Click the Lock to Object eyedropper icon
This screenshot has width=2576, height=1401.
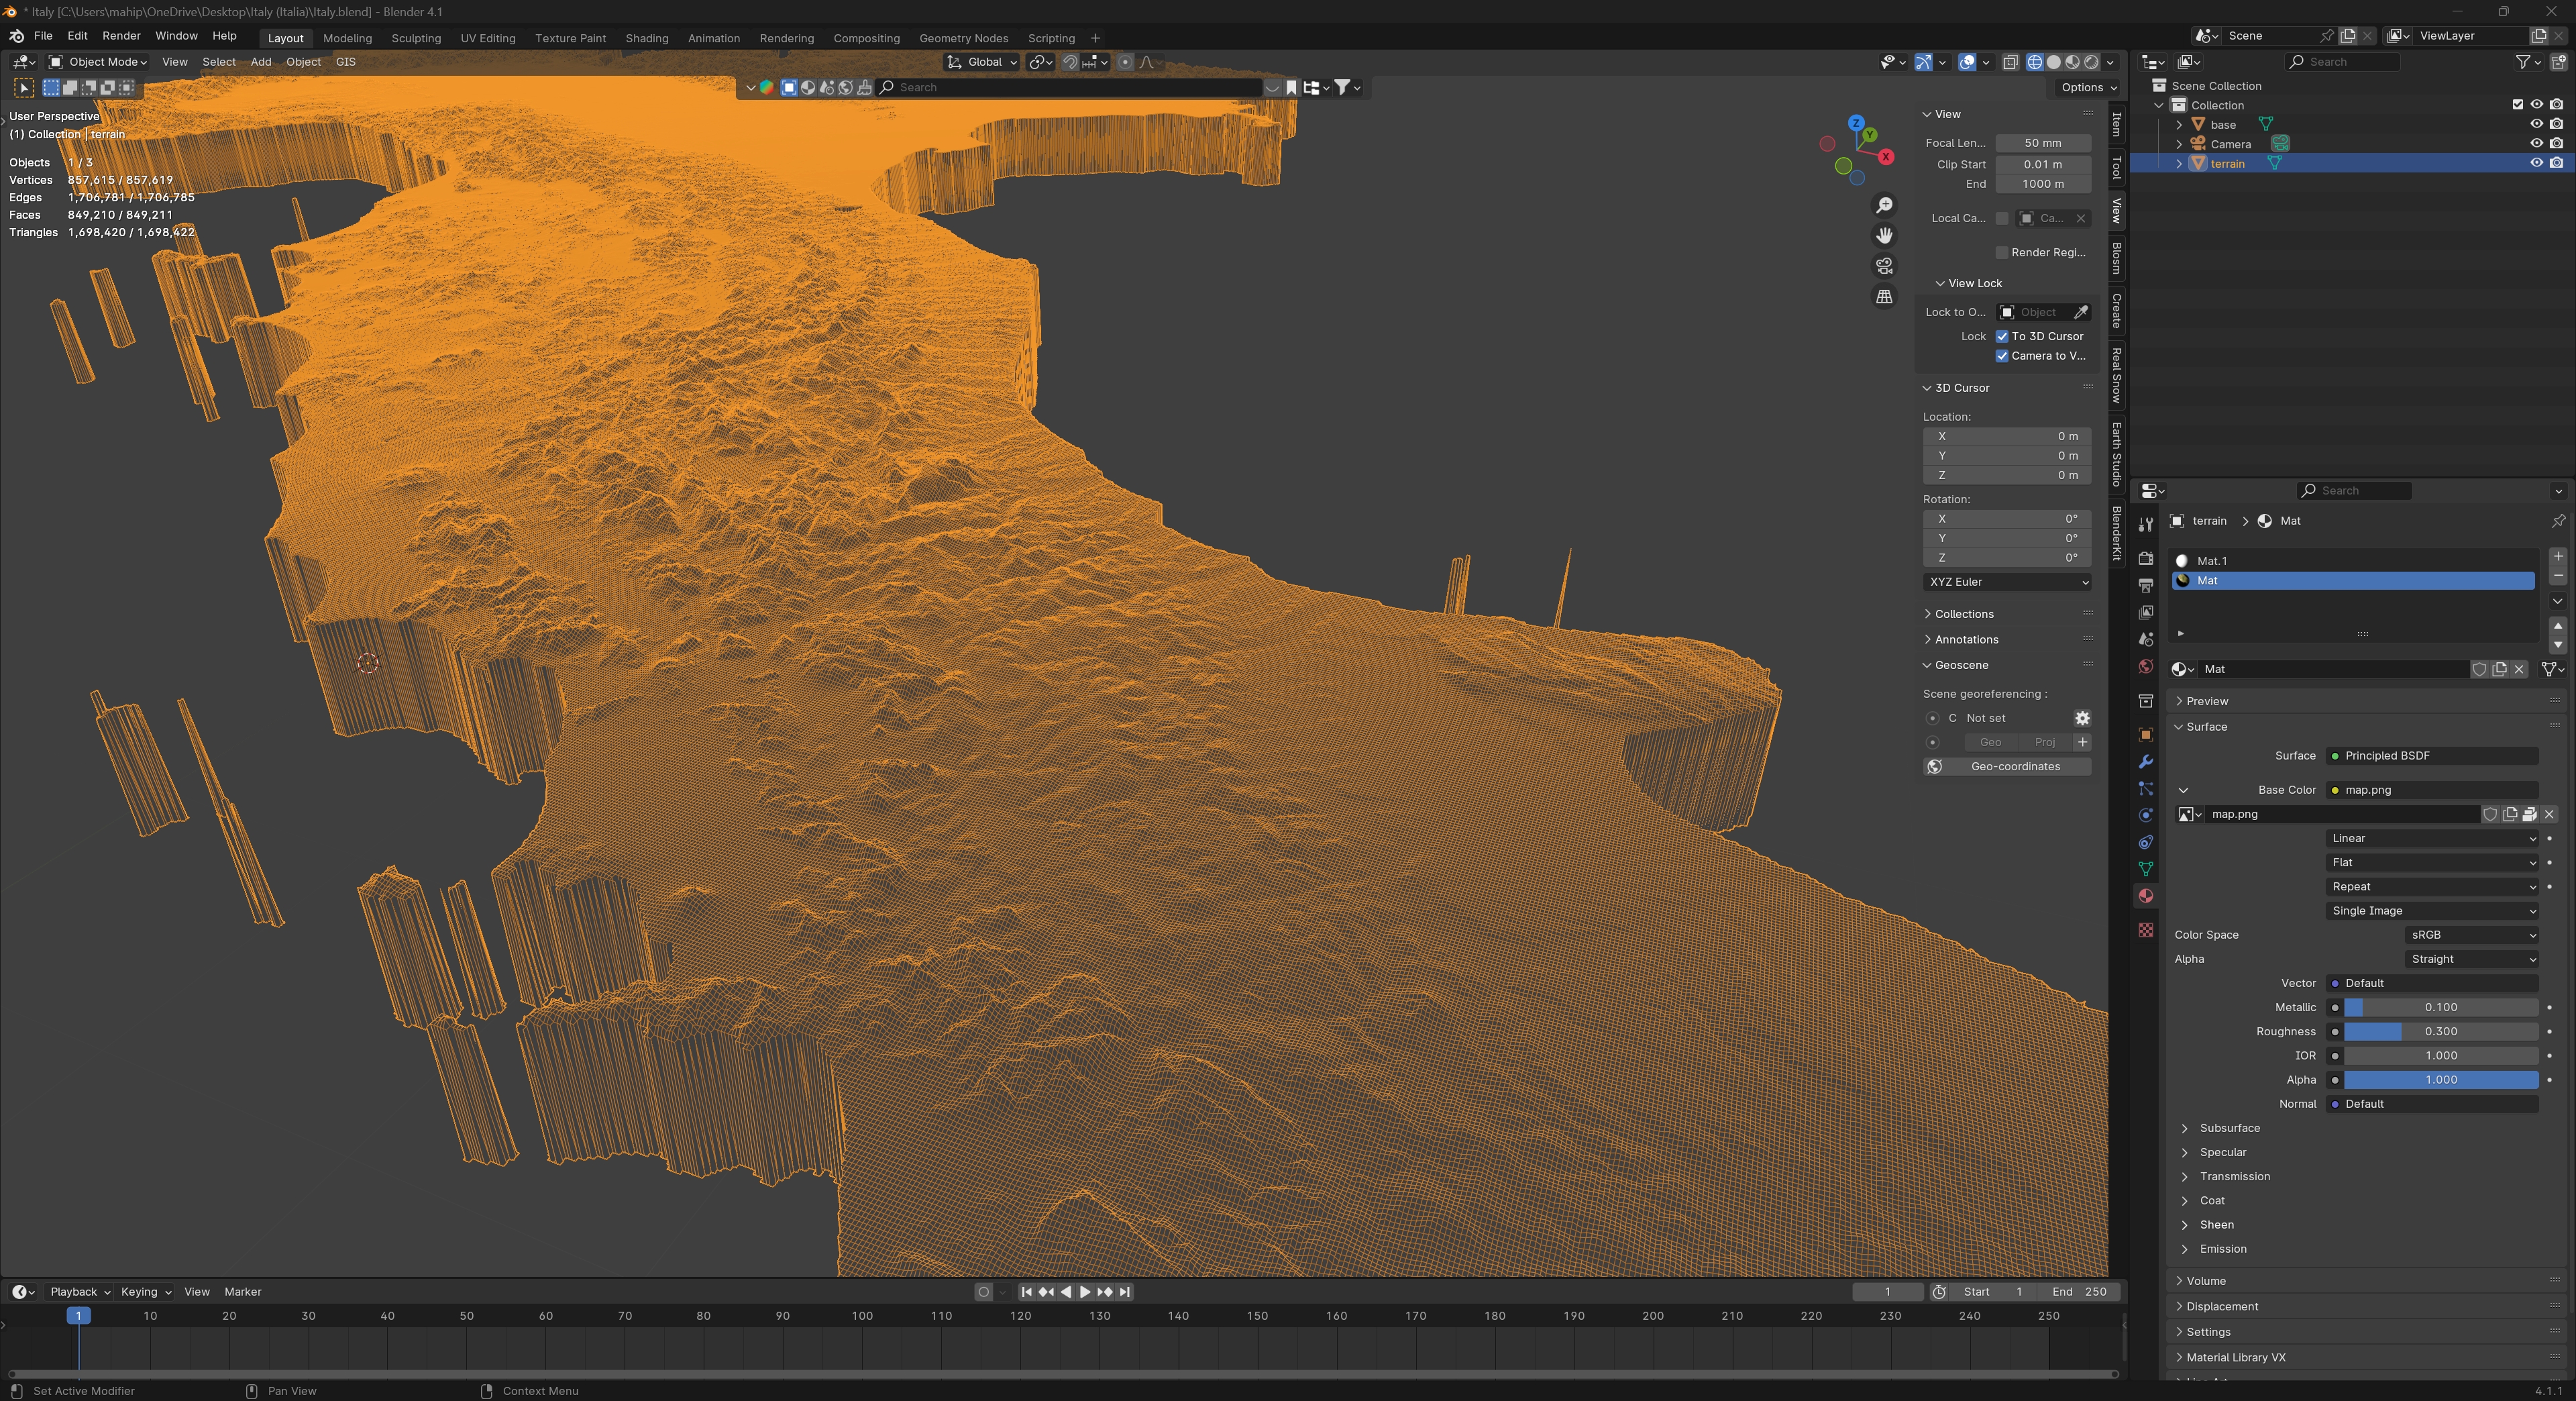(x=2080, y=312)
